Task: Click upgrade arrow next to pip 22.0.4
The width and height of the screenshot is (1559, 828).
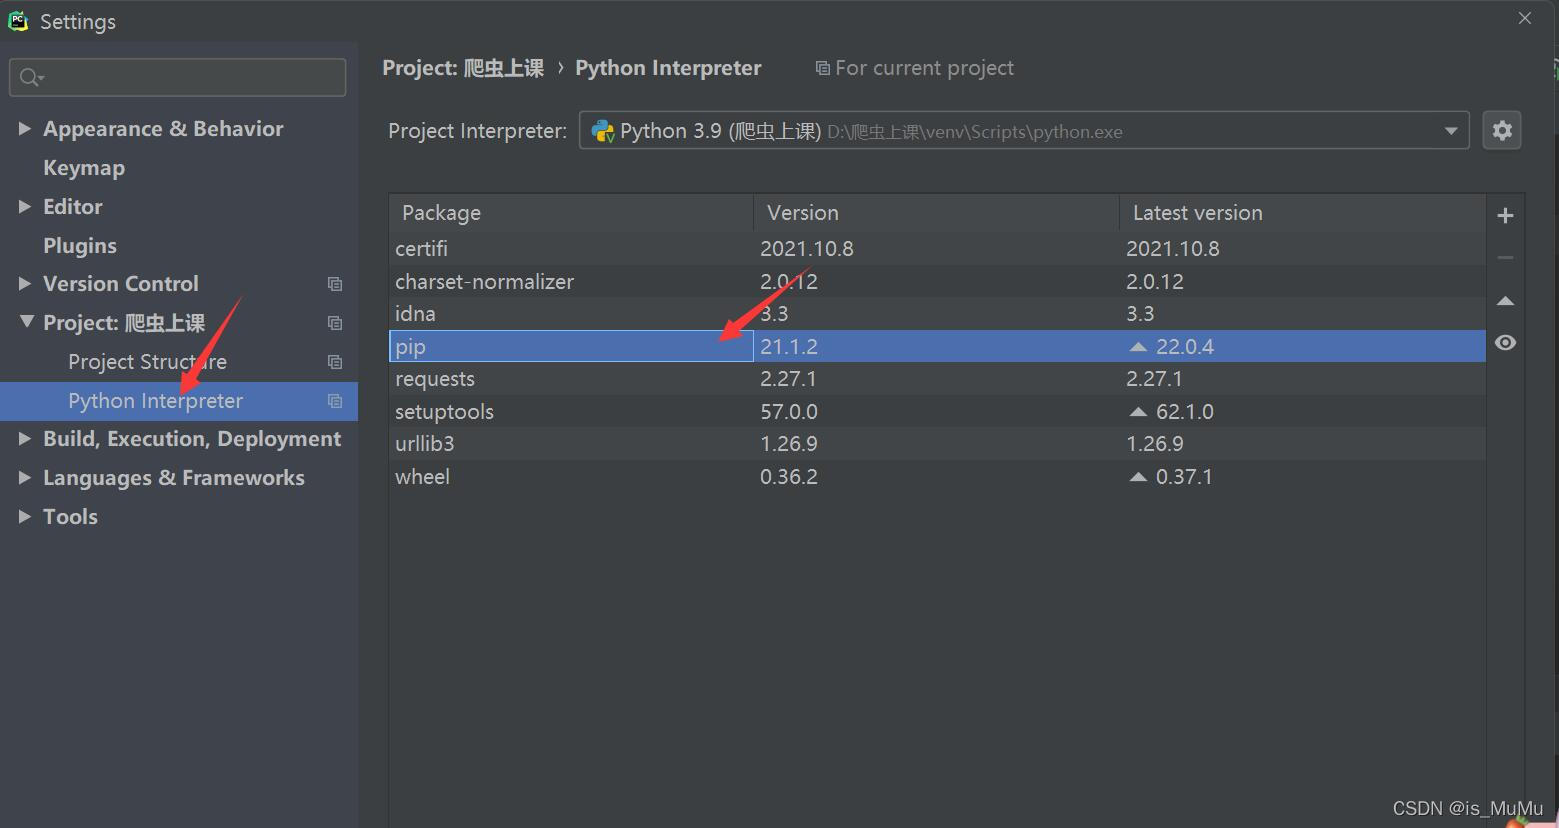Action: [1137, 347]
